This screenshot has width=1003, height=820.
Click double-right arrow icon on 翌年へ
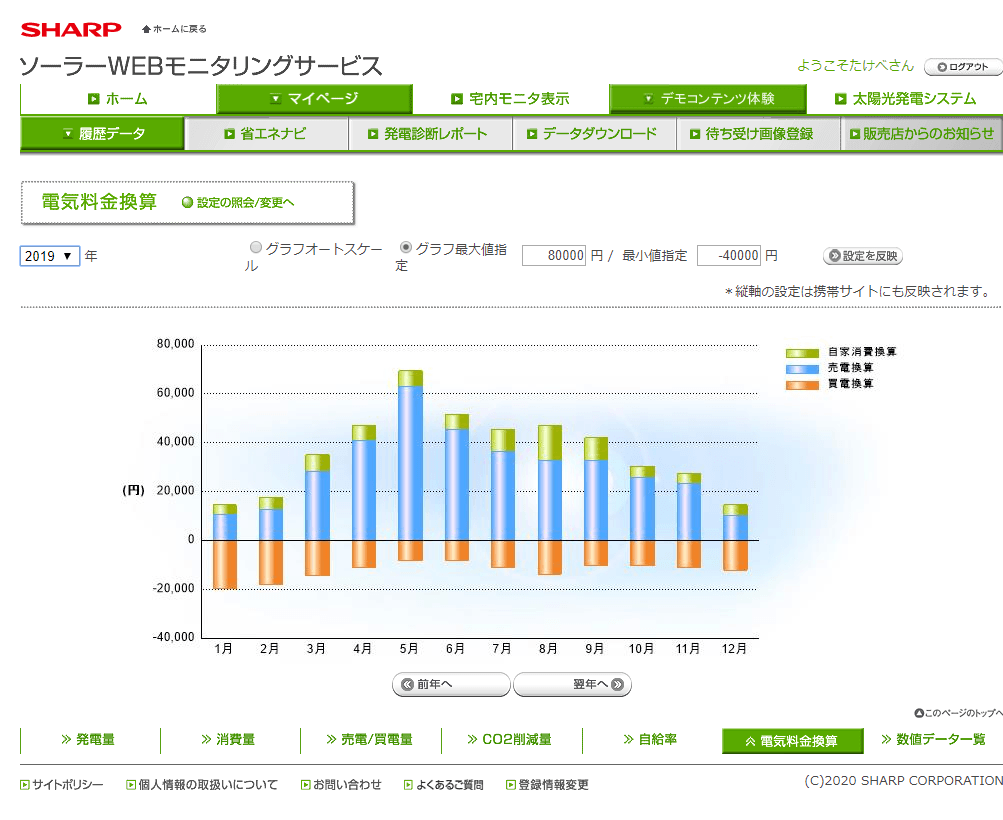[x=617, y=684]
